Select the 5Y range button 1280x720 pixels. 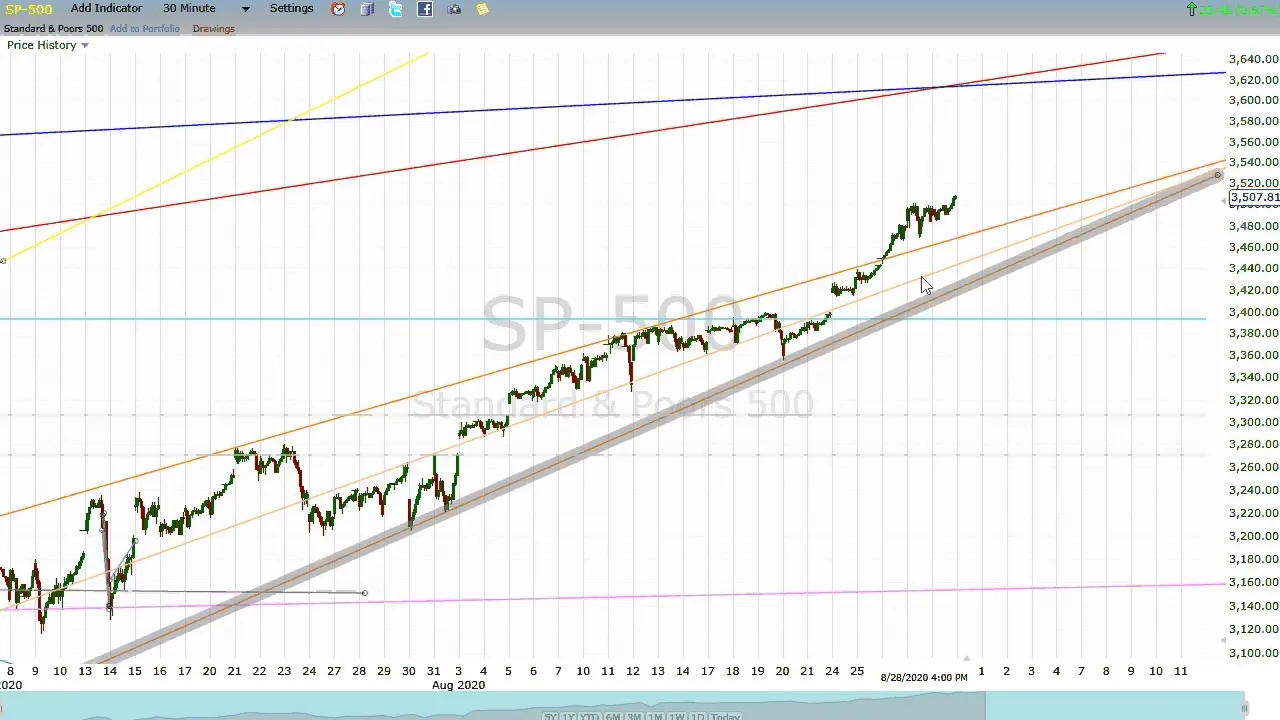550,715
